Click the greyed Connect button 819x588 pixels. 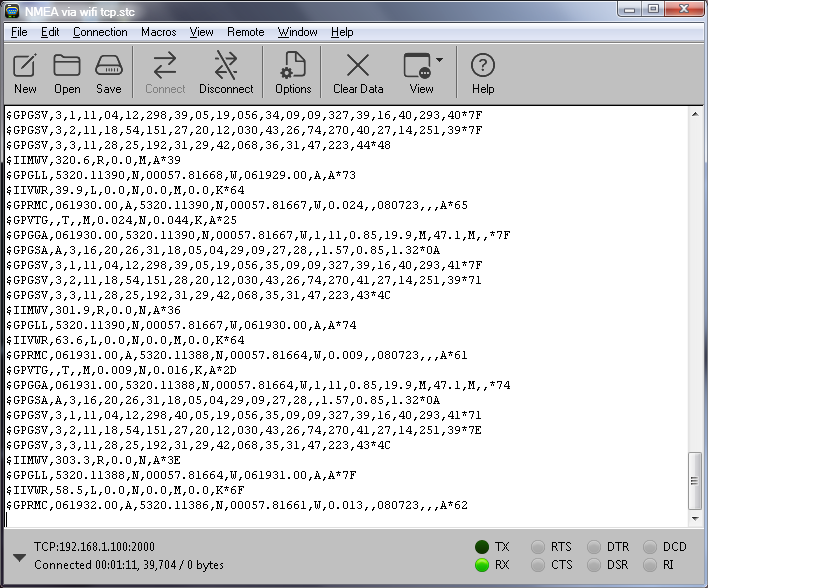pos(165,72)
